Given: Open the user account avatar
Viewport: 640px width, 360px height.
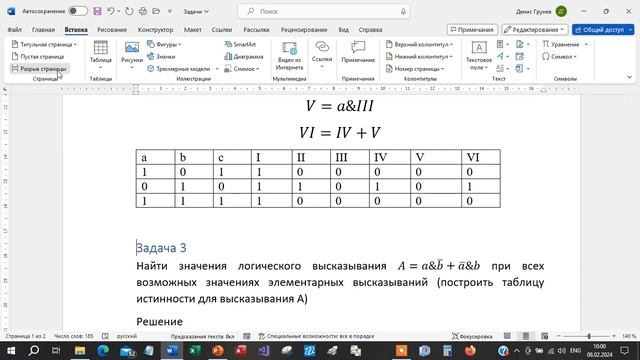Looking at the screenshot, I should pos(561,11).
